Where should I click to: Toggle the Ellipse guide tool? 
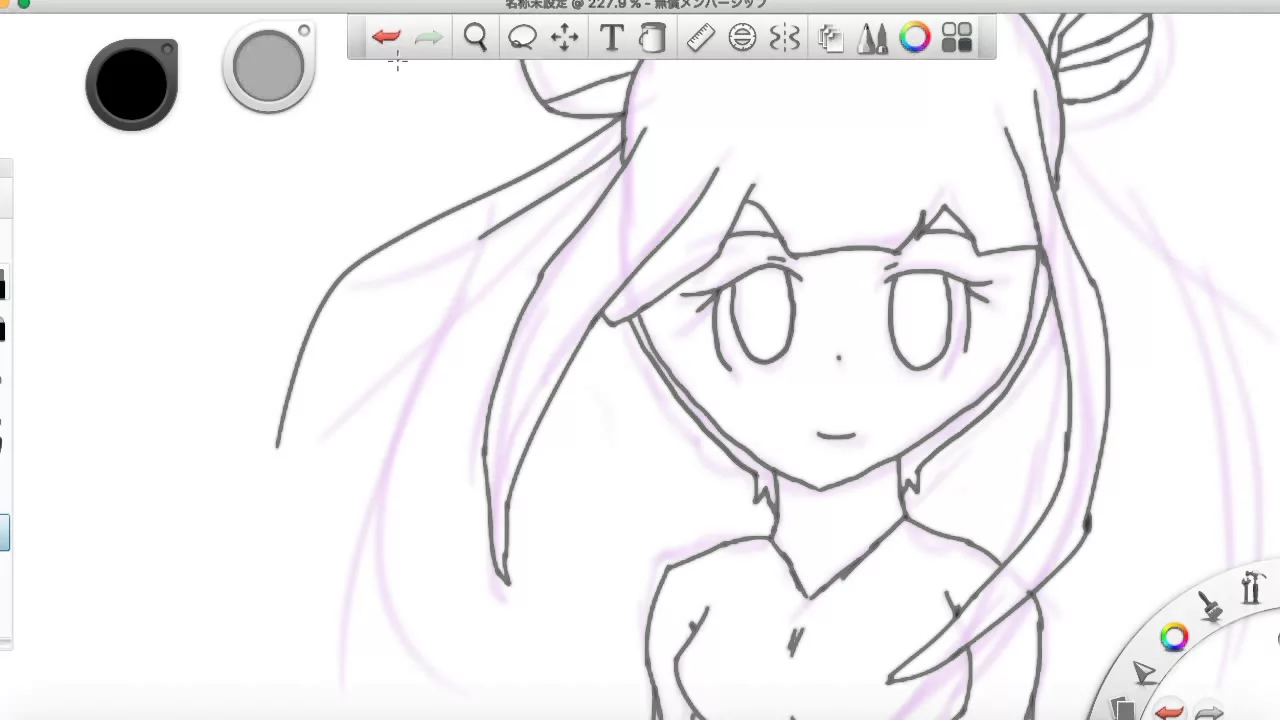click(x=742, y=38)
